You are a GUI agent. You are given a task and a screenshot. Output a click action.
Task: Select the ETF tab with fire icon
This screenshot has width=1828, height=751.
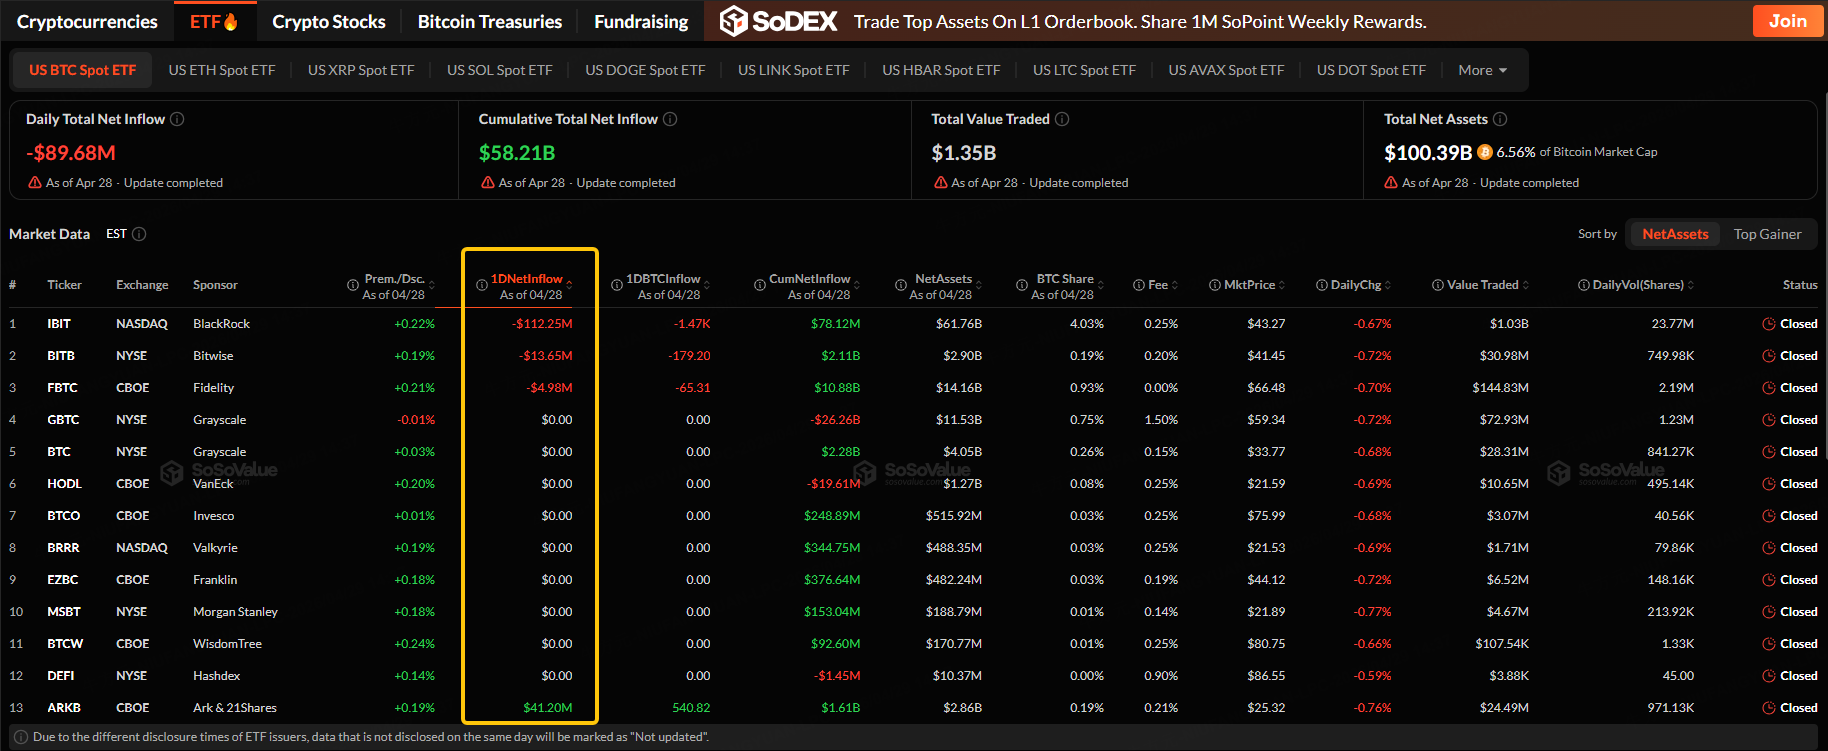click(x=214, y=21)
